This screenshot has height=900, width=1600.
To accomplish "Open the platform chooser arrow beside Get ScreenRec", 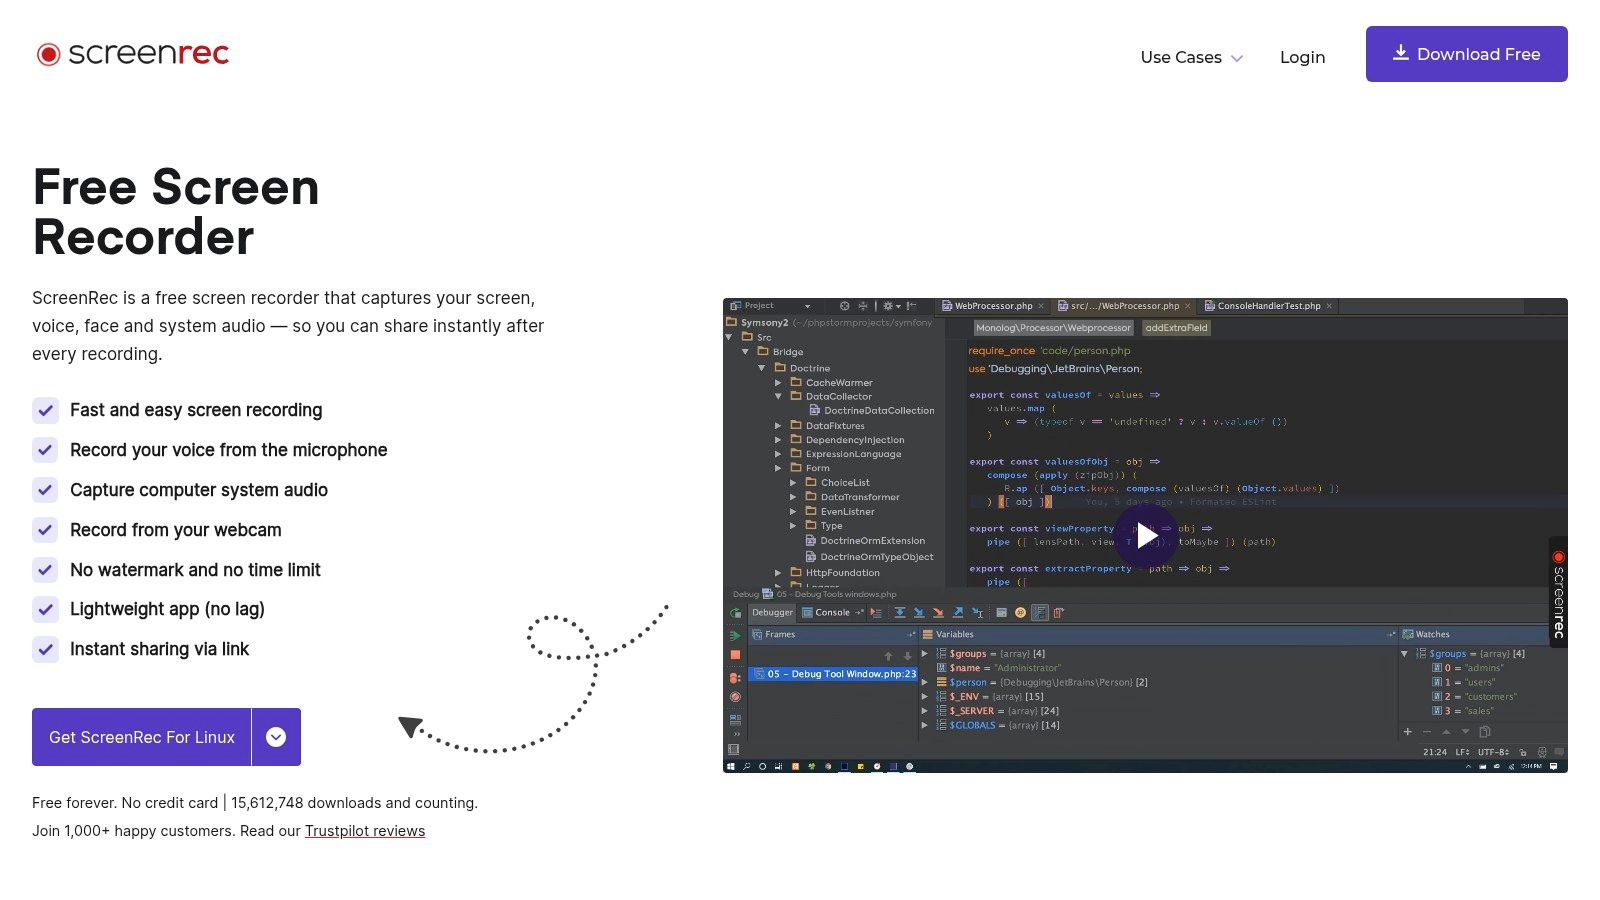I will point(276,737).
